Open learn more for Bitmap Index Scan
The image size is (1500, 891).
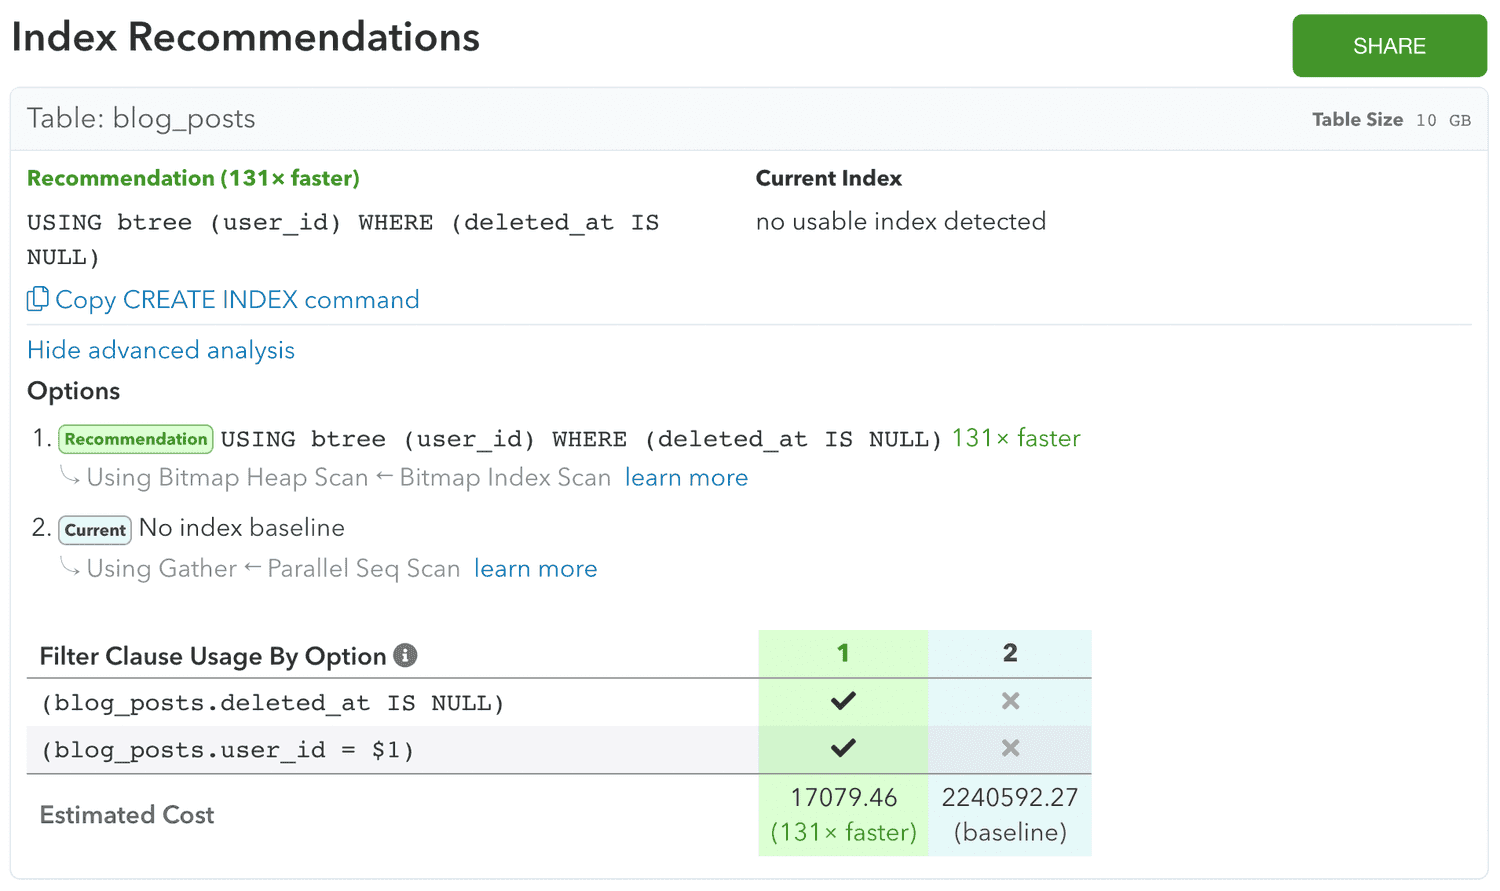[x=687, y=477]
